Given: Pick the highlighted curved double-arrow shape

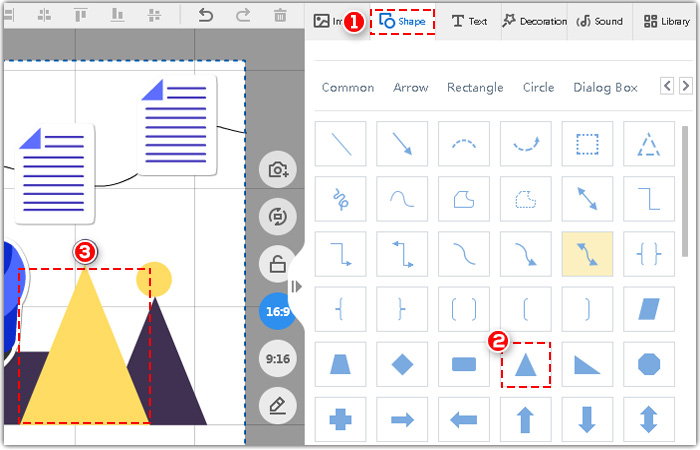Looking at the screenshot, I should tap(588, 254).
